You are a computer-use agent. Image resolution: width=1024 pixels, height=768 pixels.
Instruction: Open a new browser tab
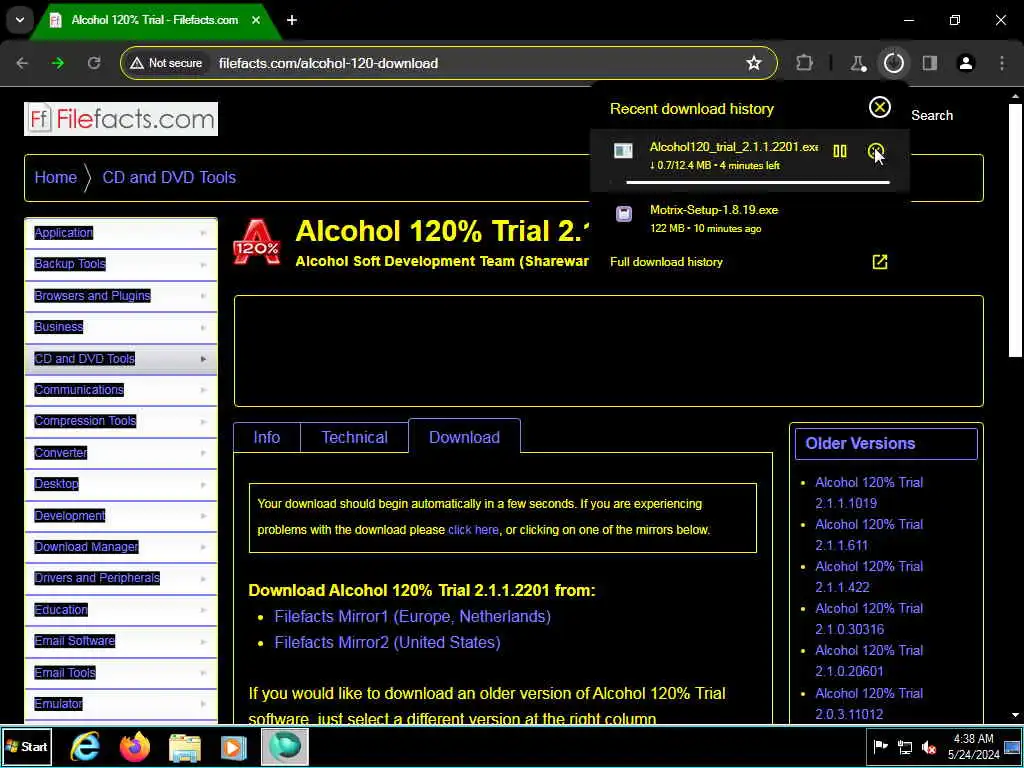292,20
